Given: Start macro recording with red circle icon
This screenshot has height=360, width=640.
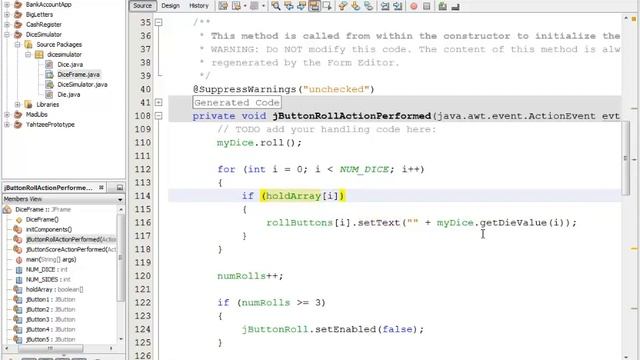Looking at the screenshot, I should click(413, 6).
